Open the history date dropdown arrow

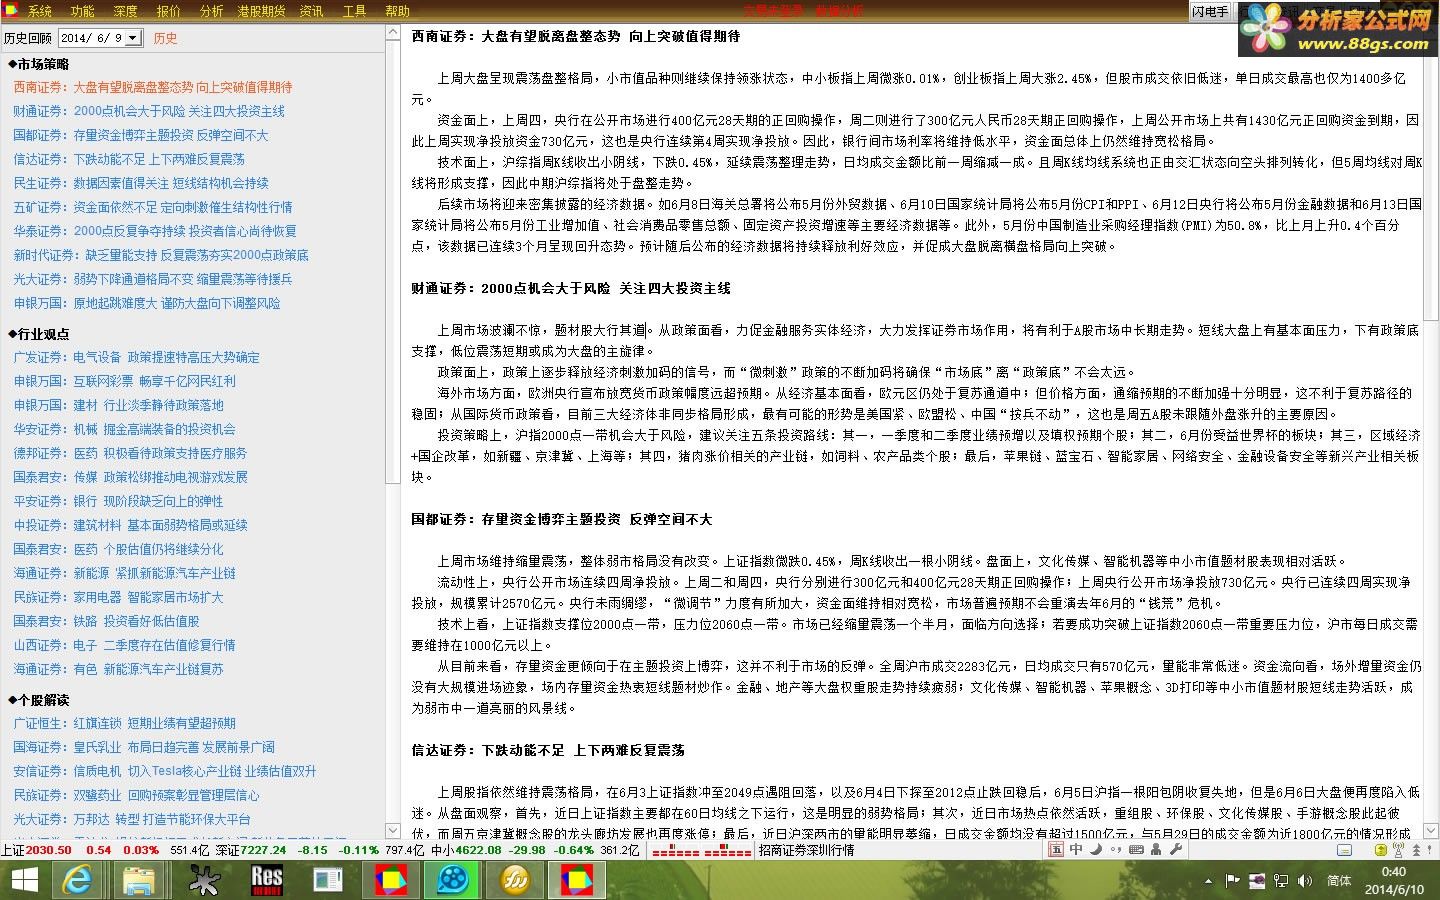(x=132, y=38)
